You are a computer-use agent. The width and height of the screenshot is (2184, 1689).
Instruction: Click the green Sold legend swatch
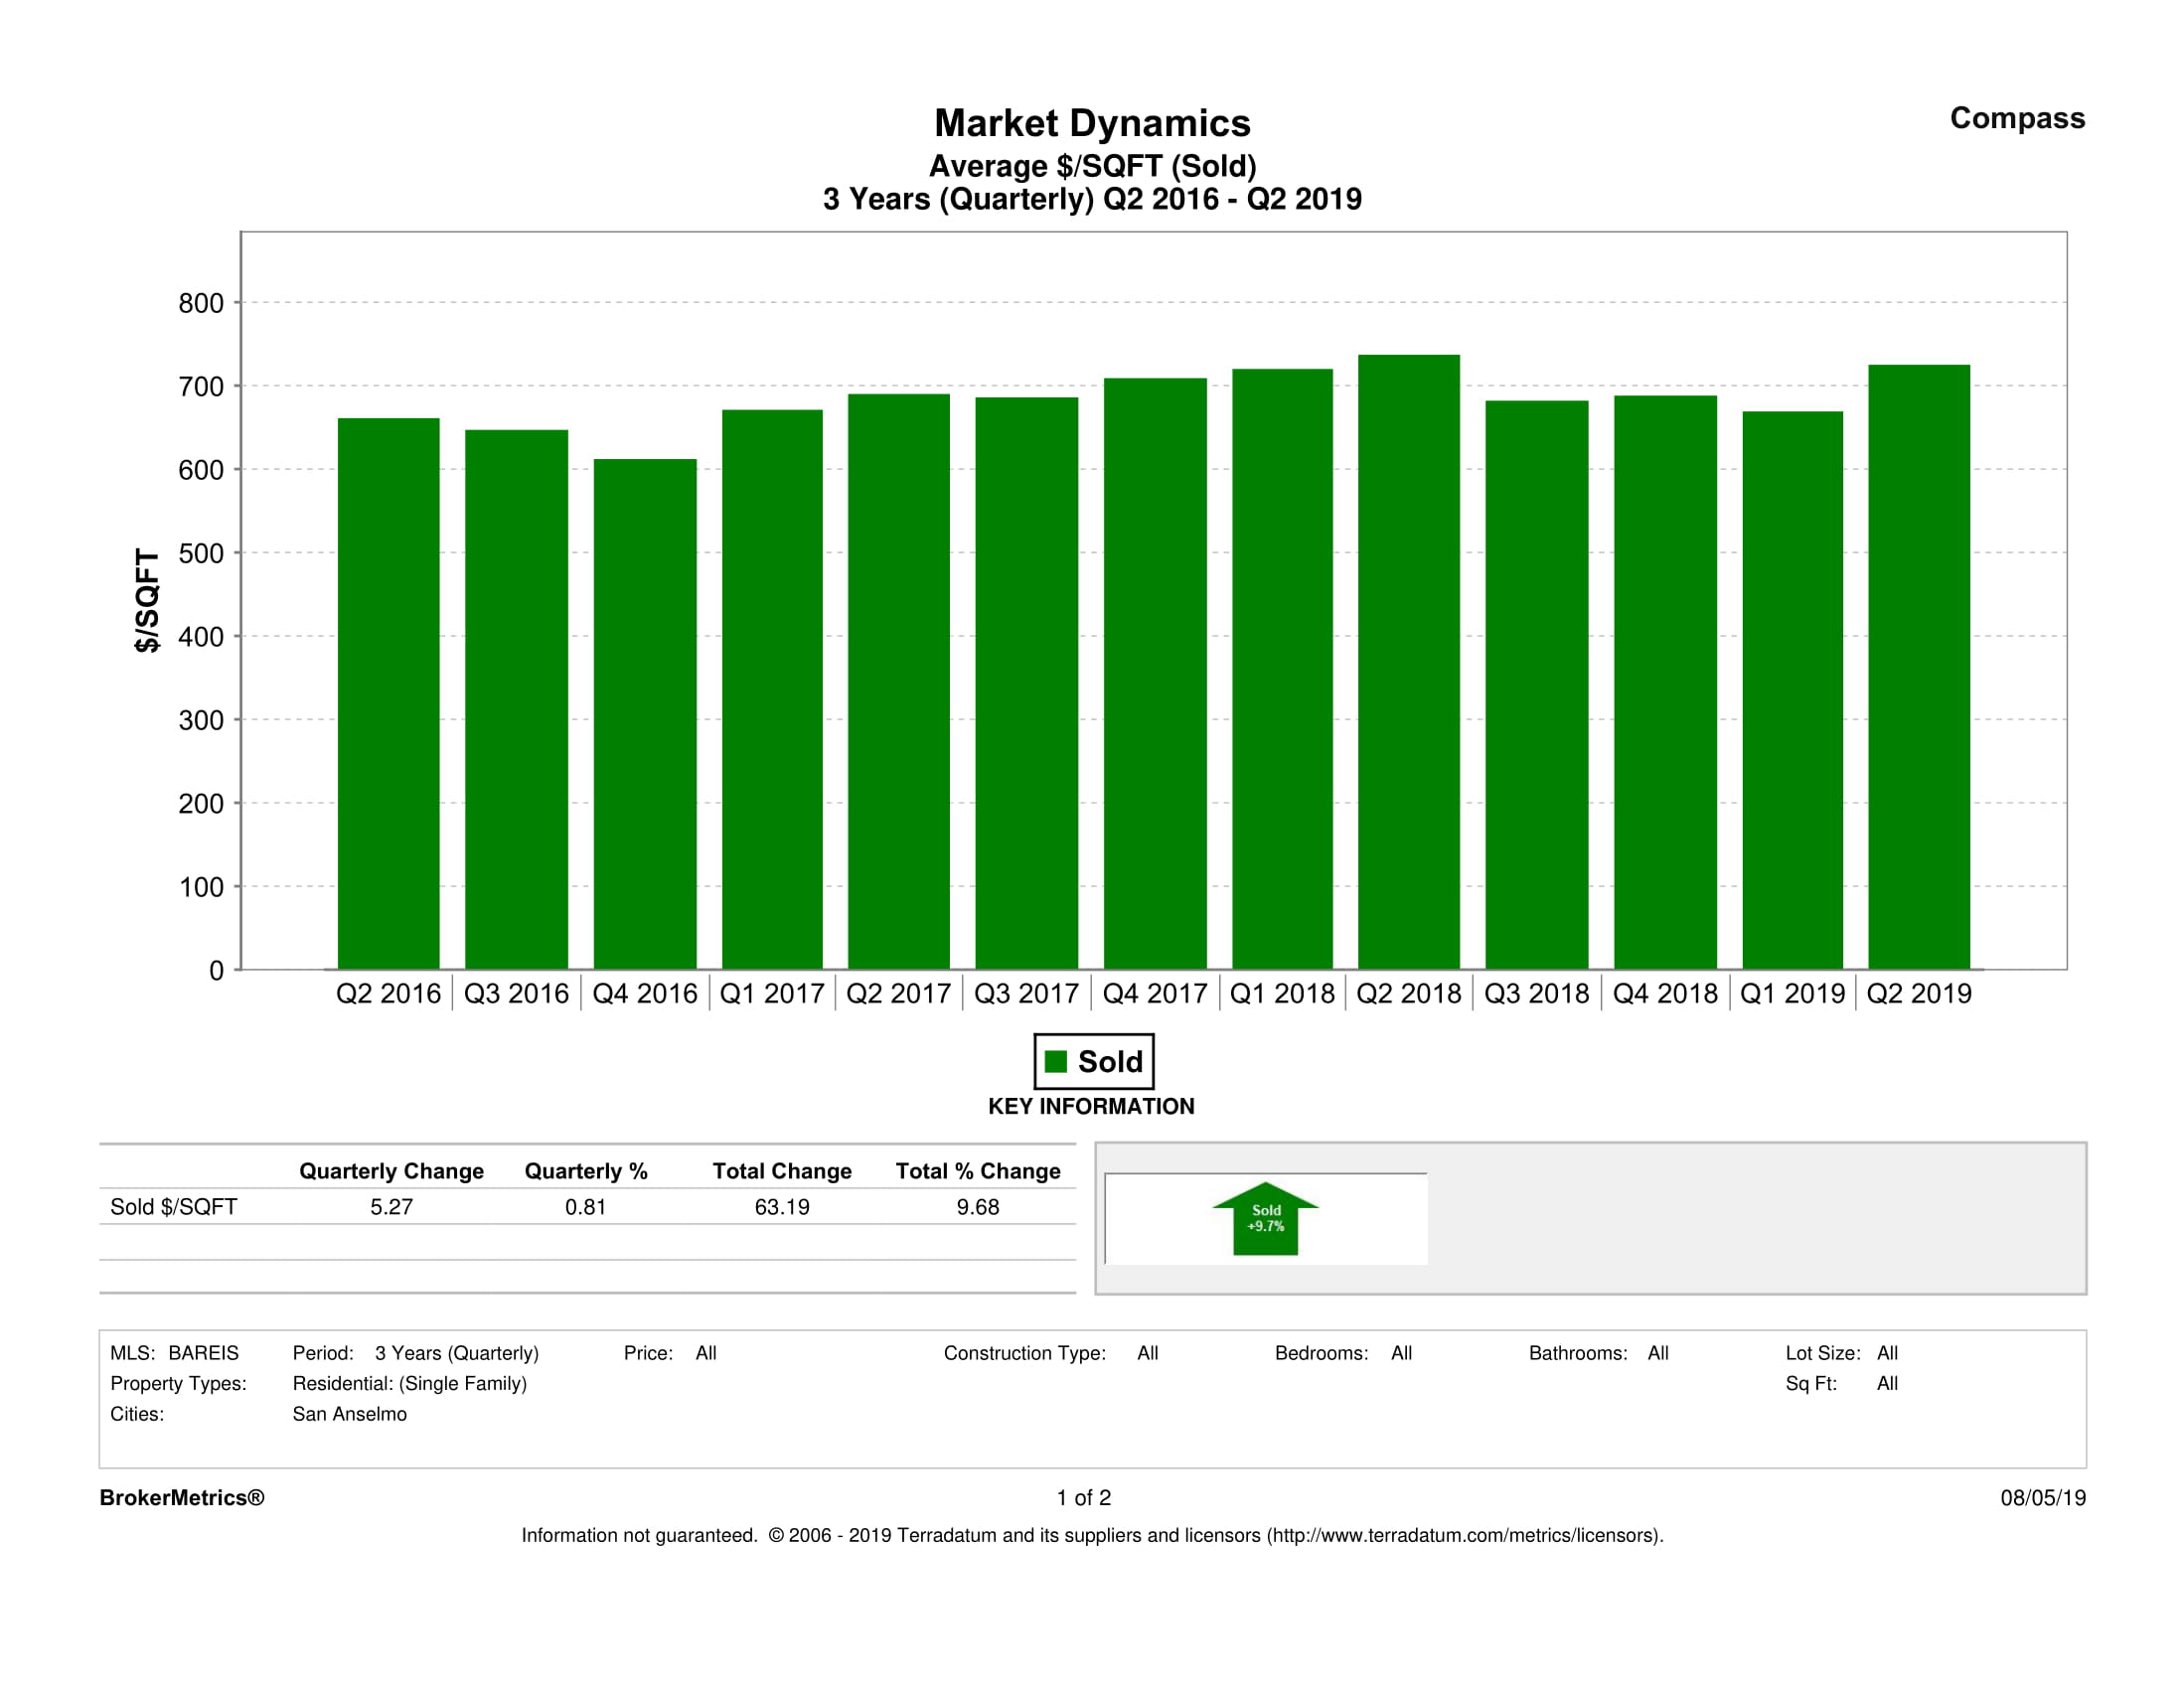[x=1055, y=1061]
